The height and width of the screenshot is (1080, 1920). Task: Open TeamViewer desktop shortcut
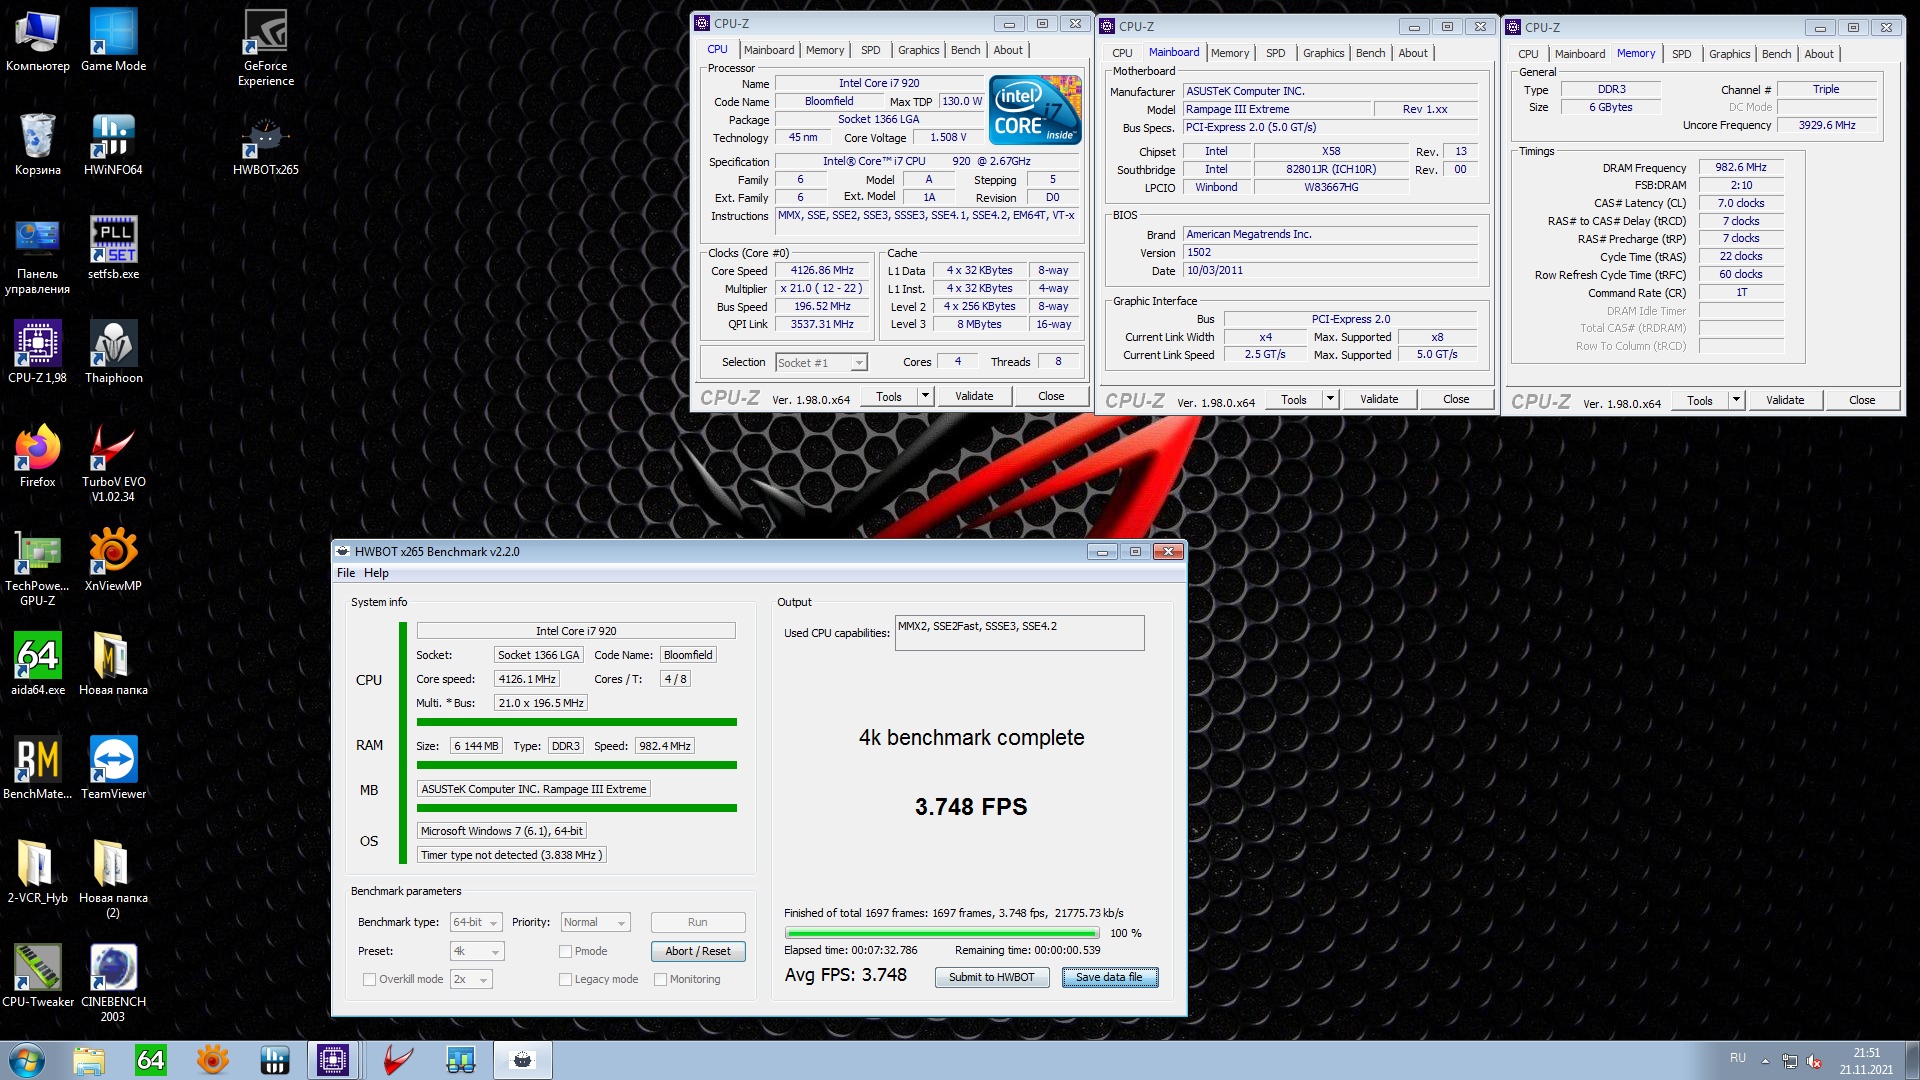coord(113,768)
